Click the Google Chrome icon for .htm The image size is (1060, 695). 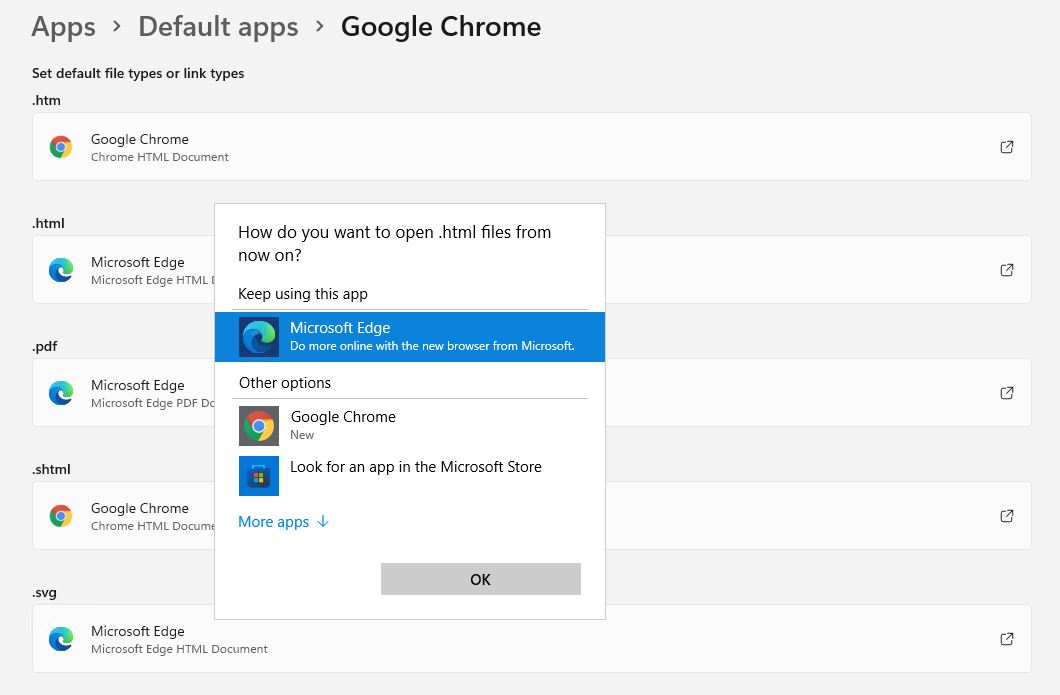click(x=60, y=146)
